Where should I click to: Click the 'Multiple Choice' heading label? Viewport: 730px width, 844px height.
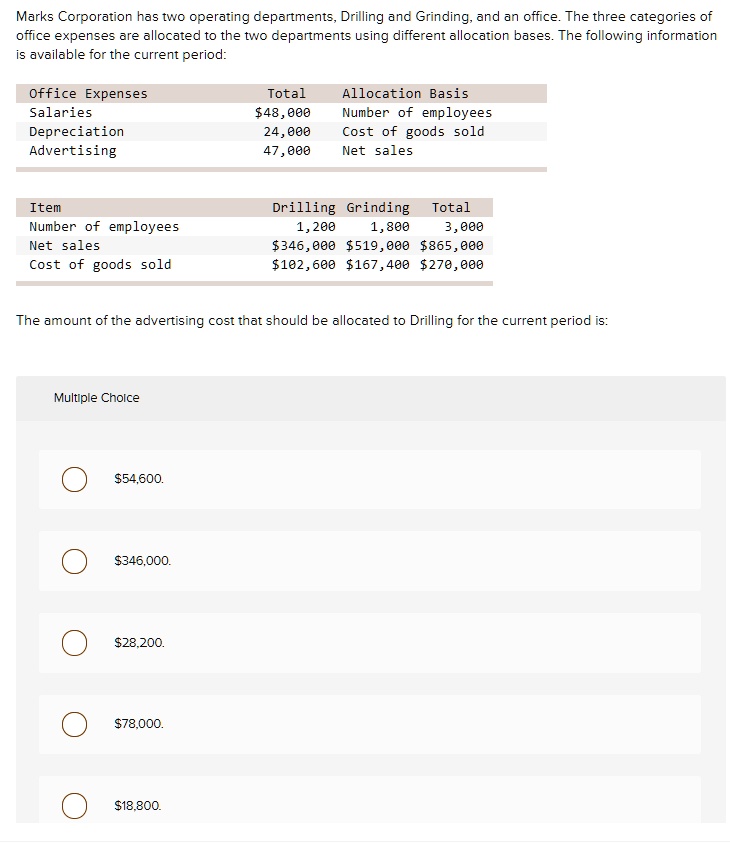(x=96, y=398)
